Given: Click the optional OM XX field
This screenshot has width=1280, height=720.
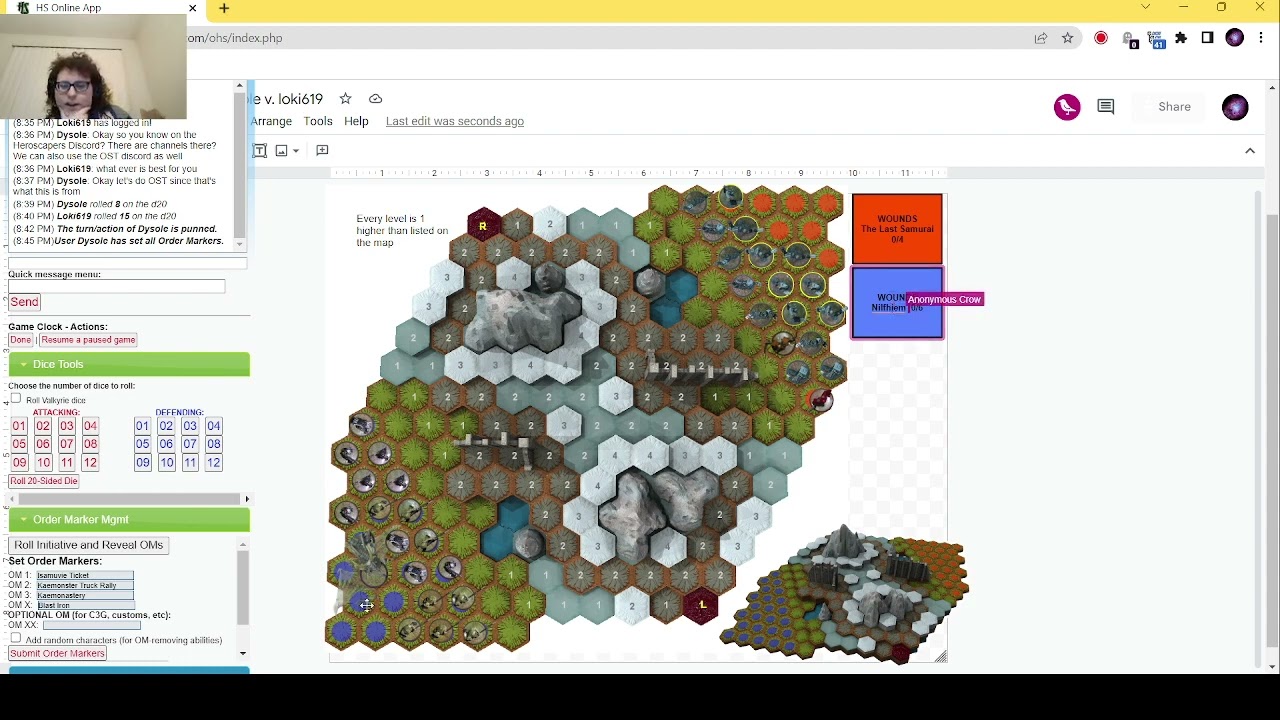Looking at the screenshot, I should tap(91, 626).
